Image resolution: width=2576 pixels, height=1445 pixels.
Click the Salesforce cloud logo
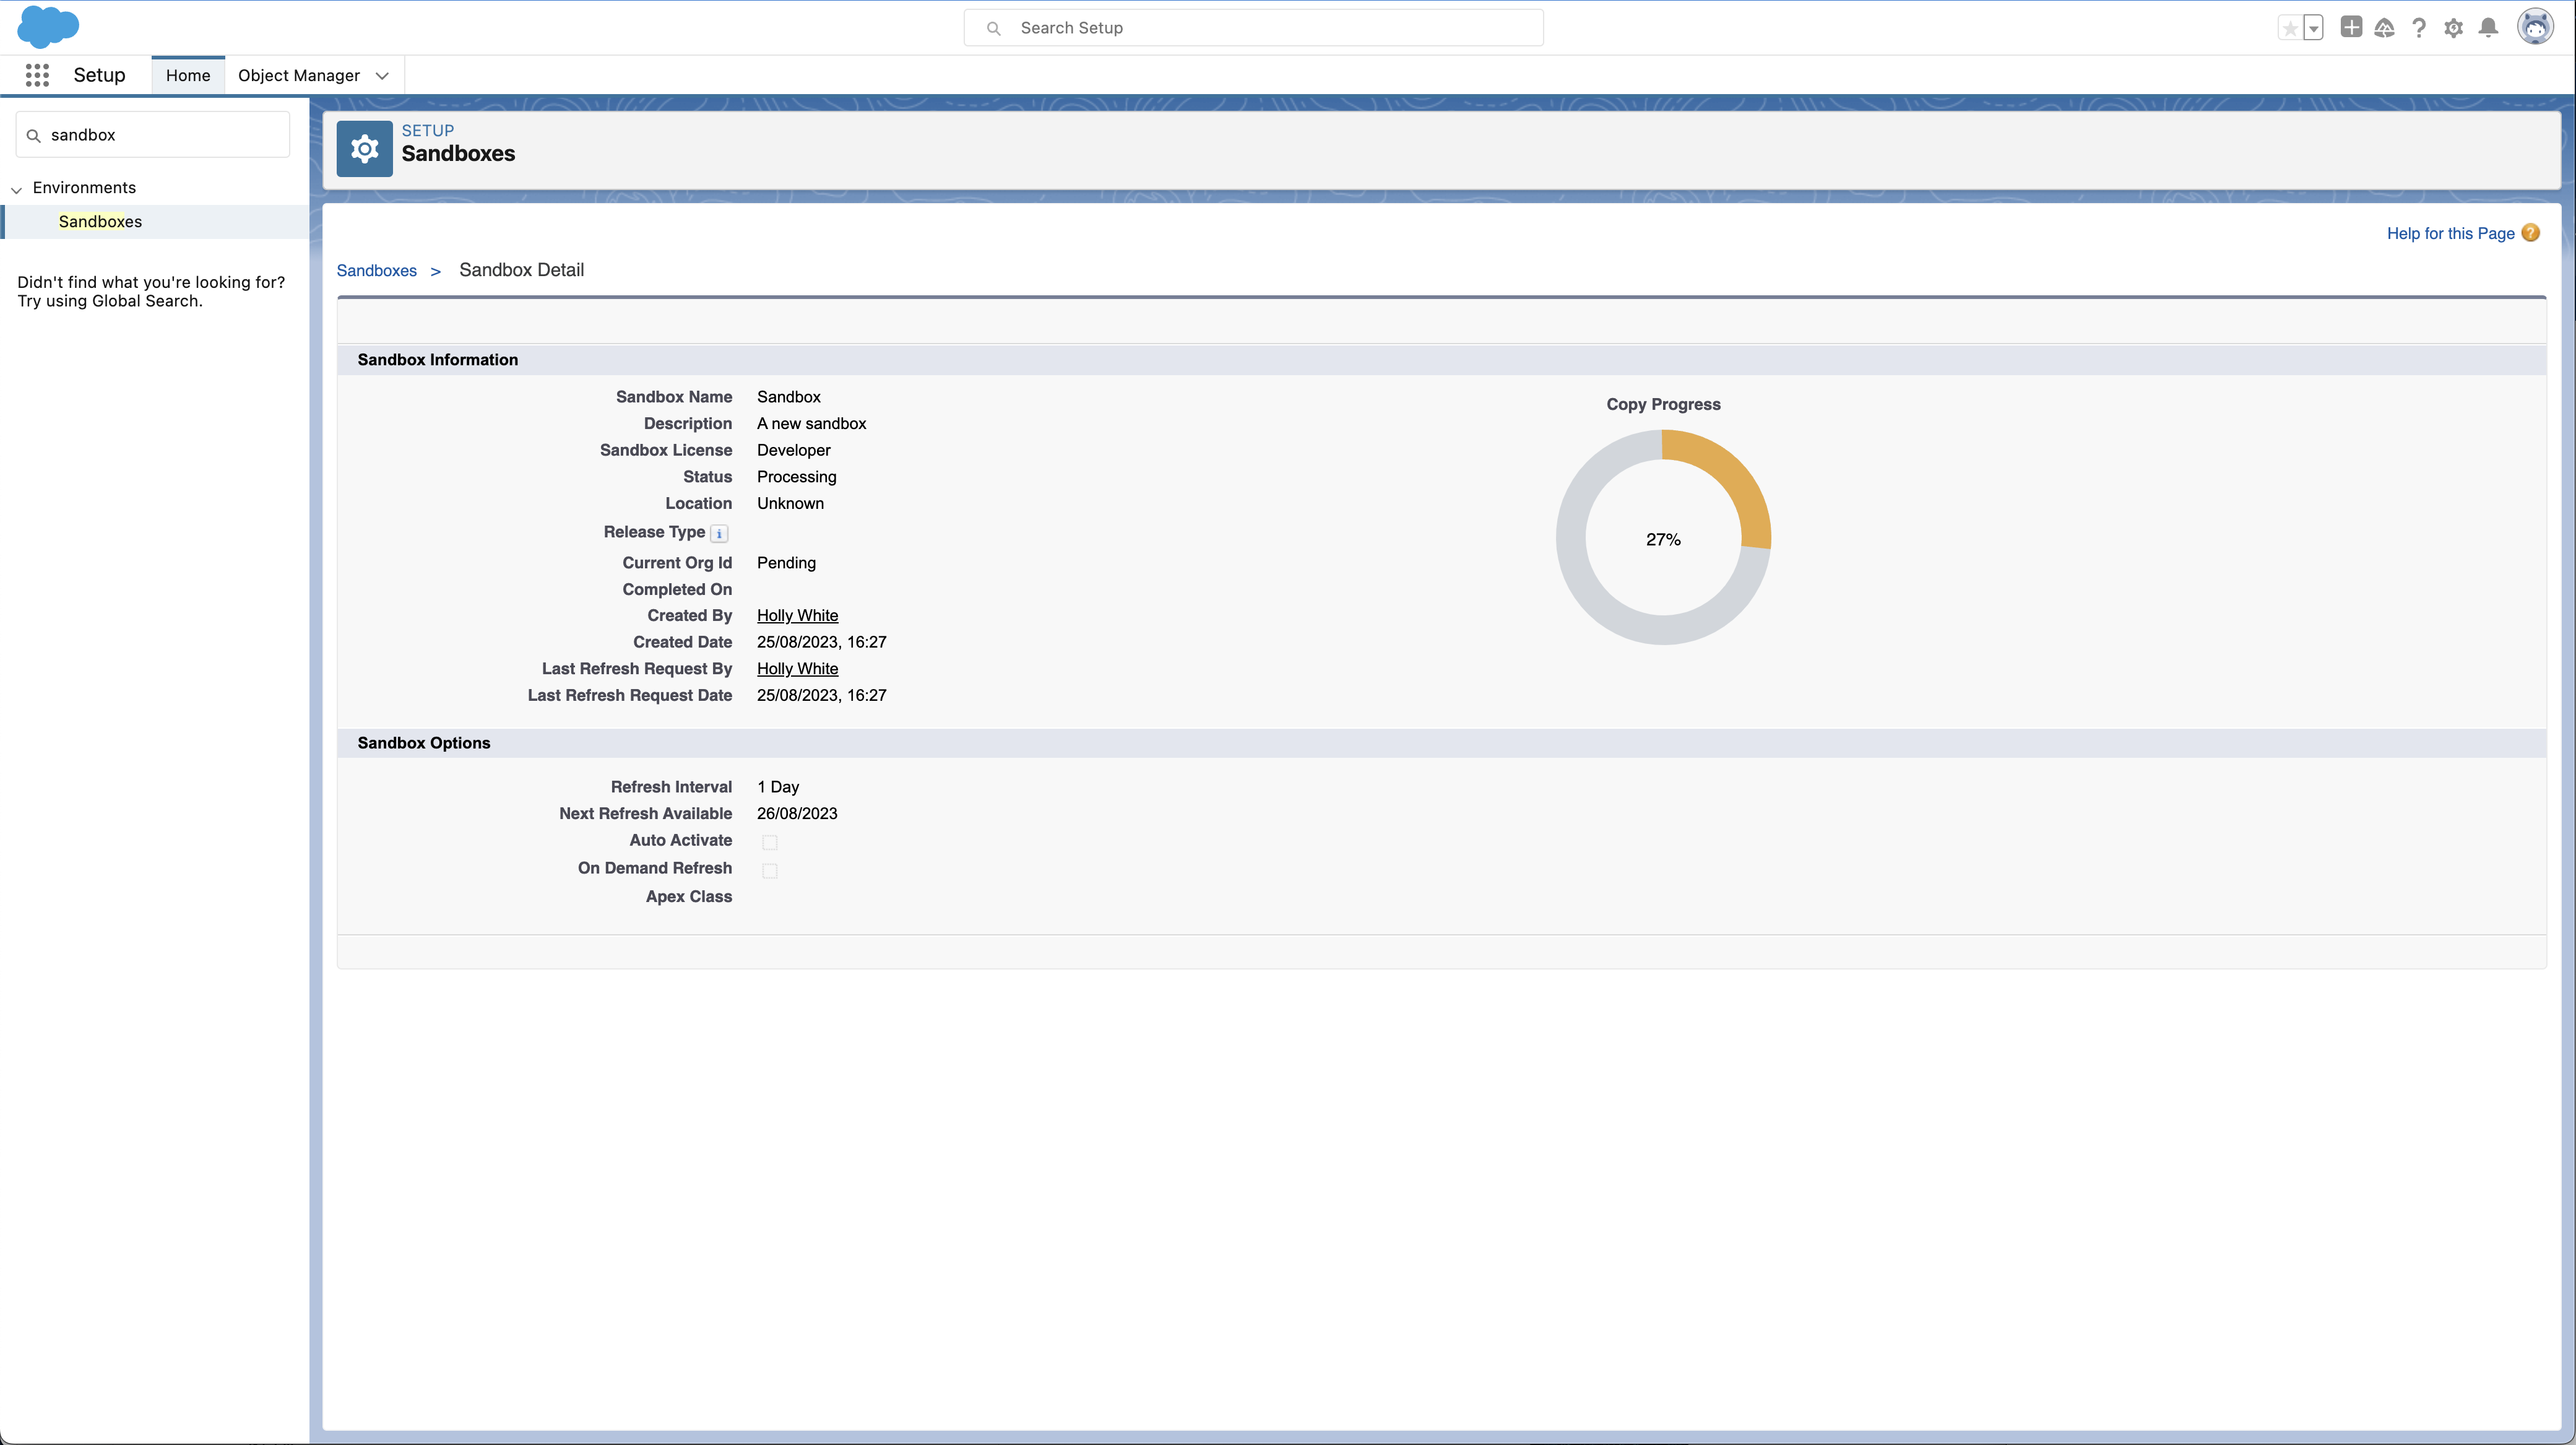[x=48, y=27]
